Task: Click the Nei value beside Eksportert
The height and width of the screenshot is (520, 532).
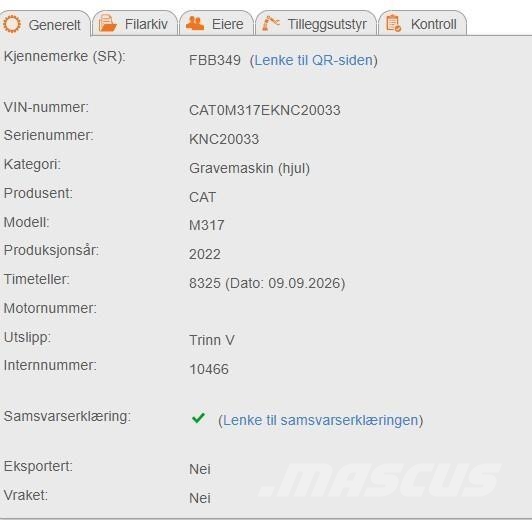Action: pyautogui.click(x=200, y=469)
